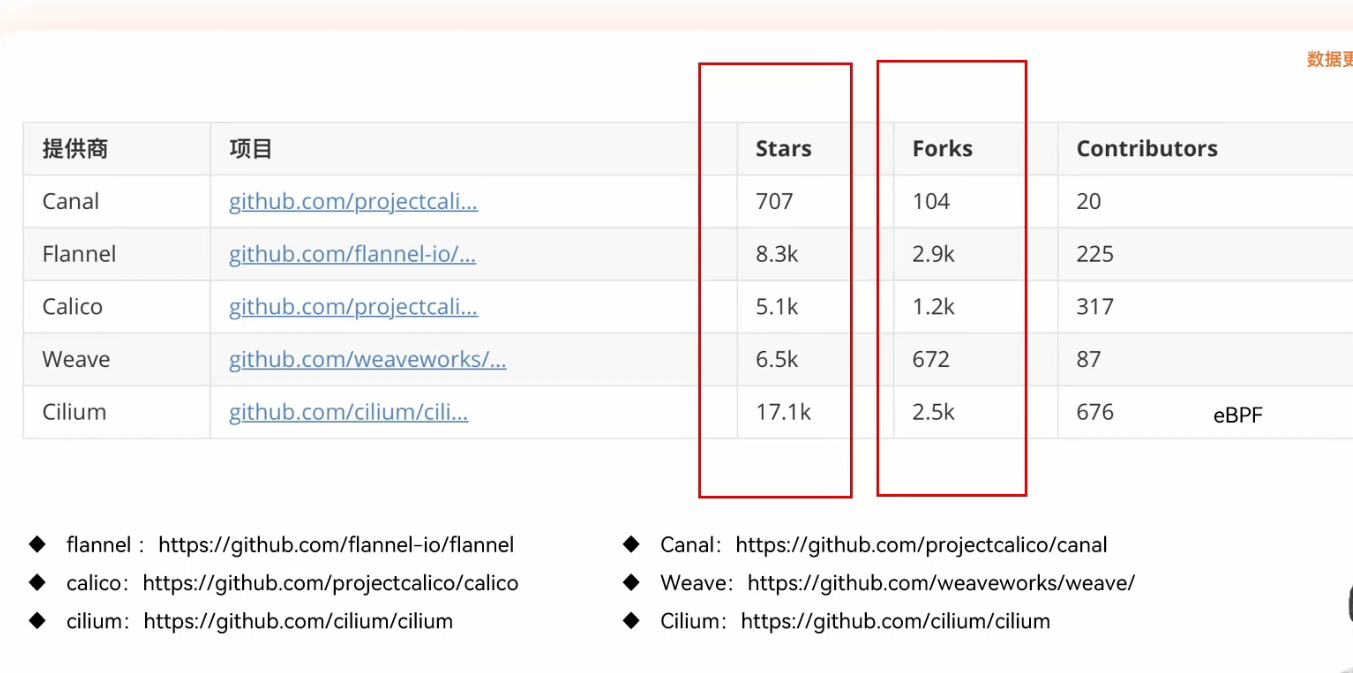The width and height of the screenshot is (1353, 673).
Task: Open the github.com/cilium/cili… project link
Action: (348, 413)
